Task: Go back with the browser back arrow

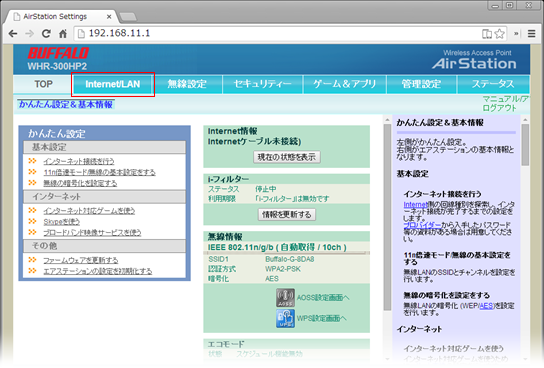Action: point(13,34)
